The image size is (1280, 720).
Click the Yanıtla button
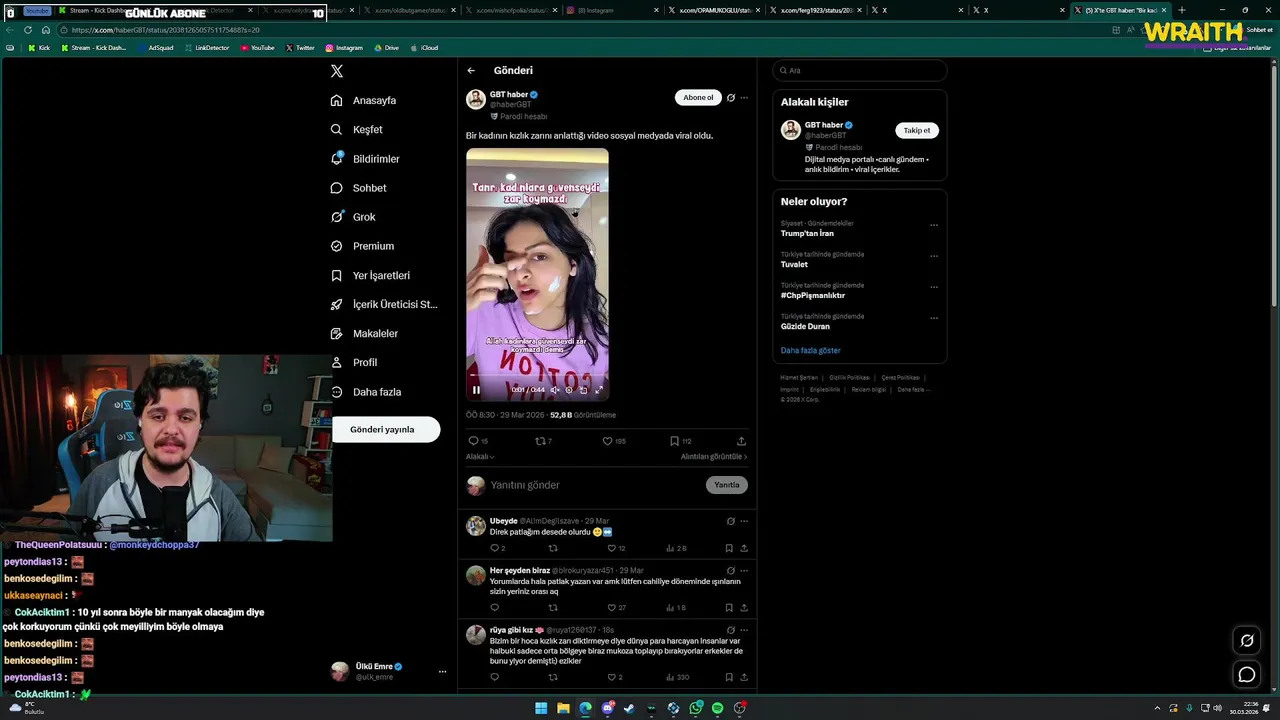coord(727,485)
